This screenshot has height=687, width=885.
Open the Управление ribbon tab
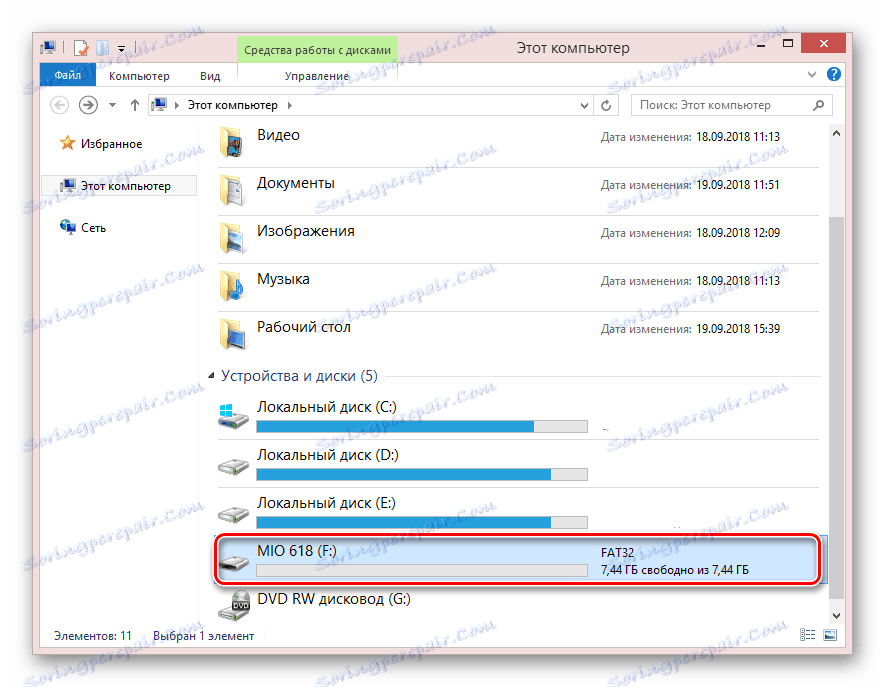tap(317, 76)
